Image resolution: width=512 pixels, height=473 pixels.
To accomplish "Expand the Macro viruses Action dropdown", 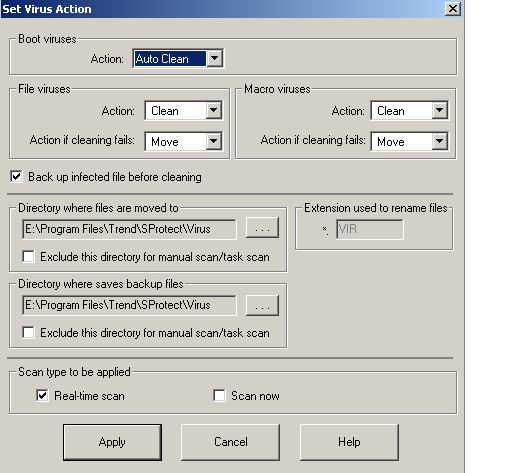I will tap(440, 110).
